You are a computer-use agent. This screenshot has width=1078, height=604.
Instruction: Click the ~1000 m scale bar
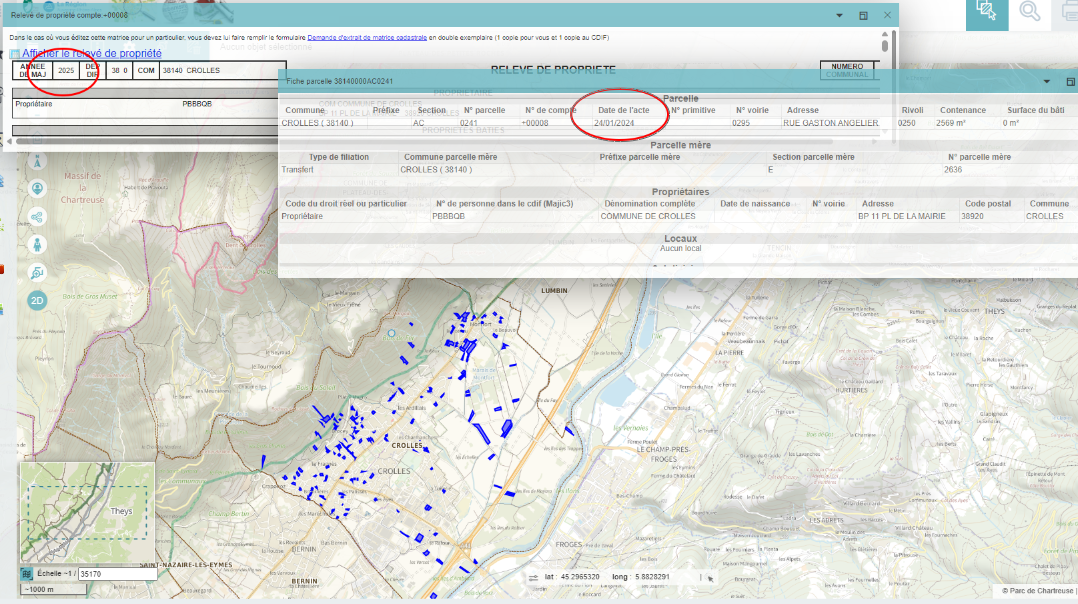(x=53, y=590)
